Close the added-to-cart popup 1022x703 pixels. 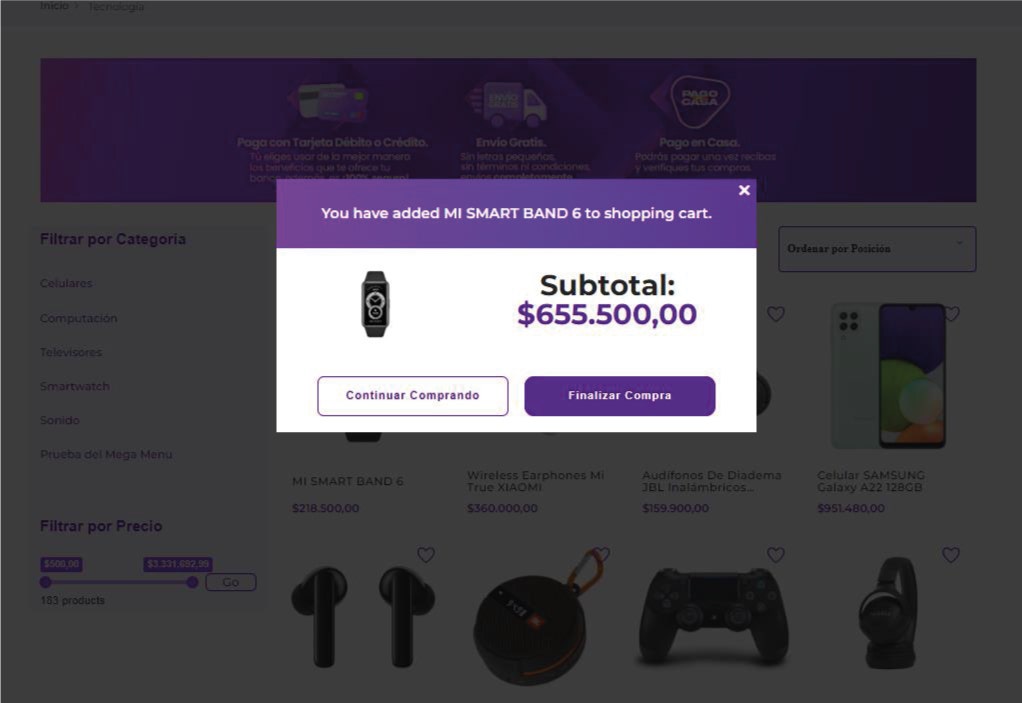coord(744,190)
